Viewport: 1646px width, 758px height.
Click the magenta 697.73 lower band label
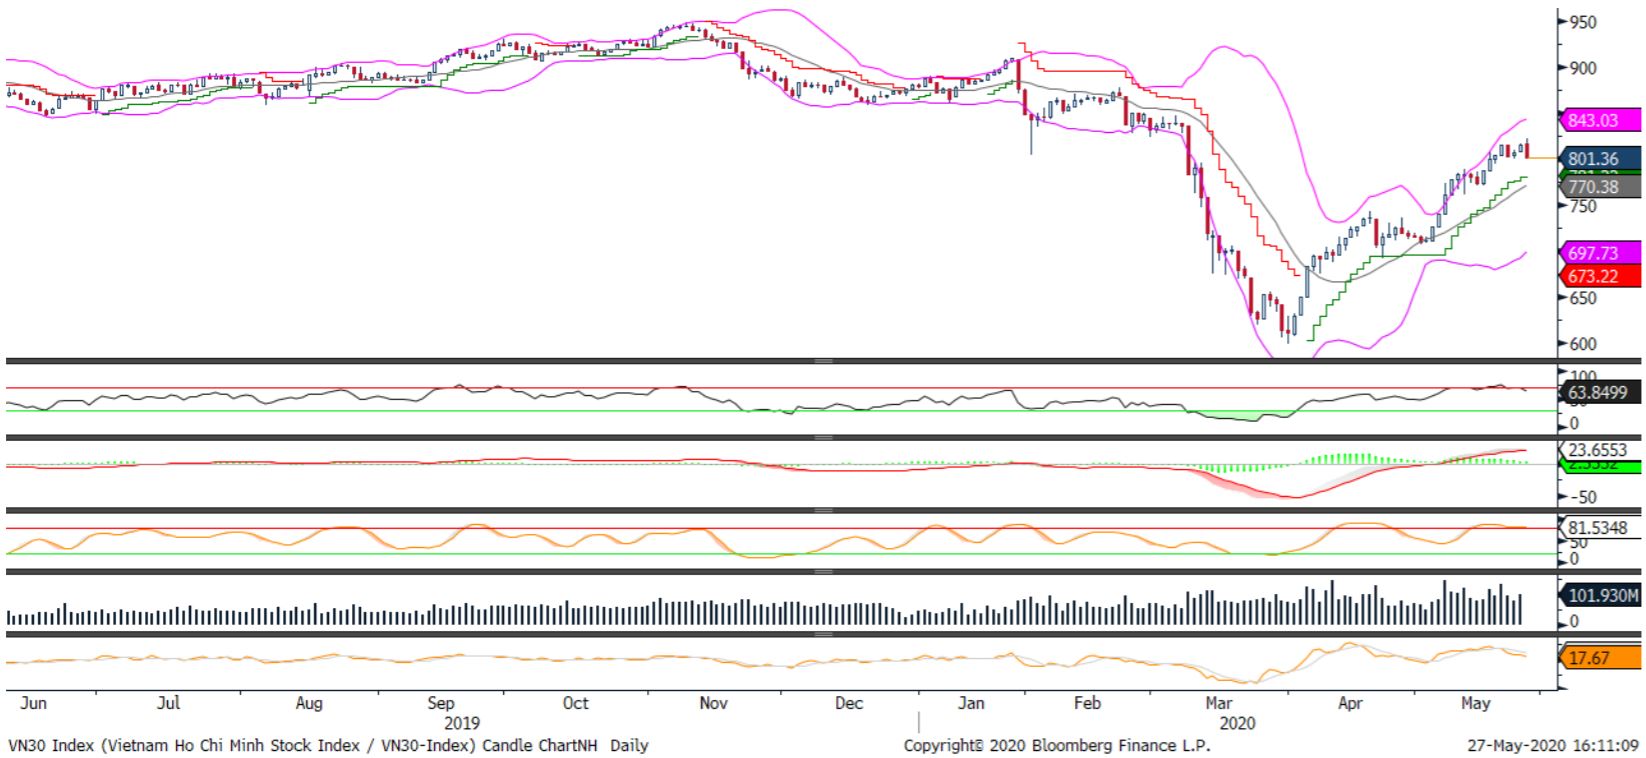click(x=1601, y=253)
